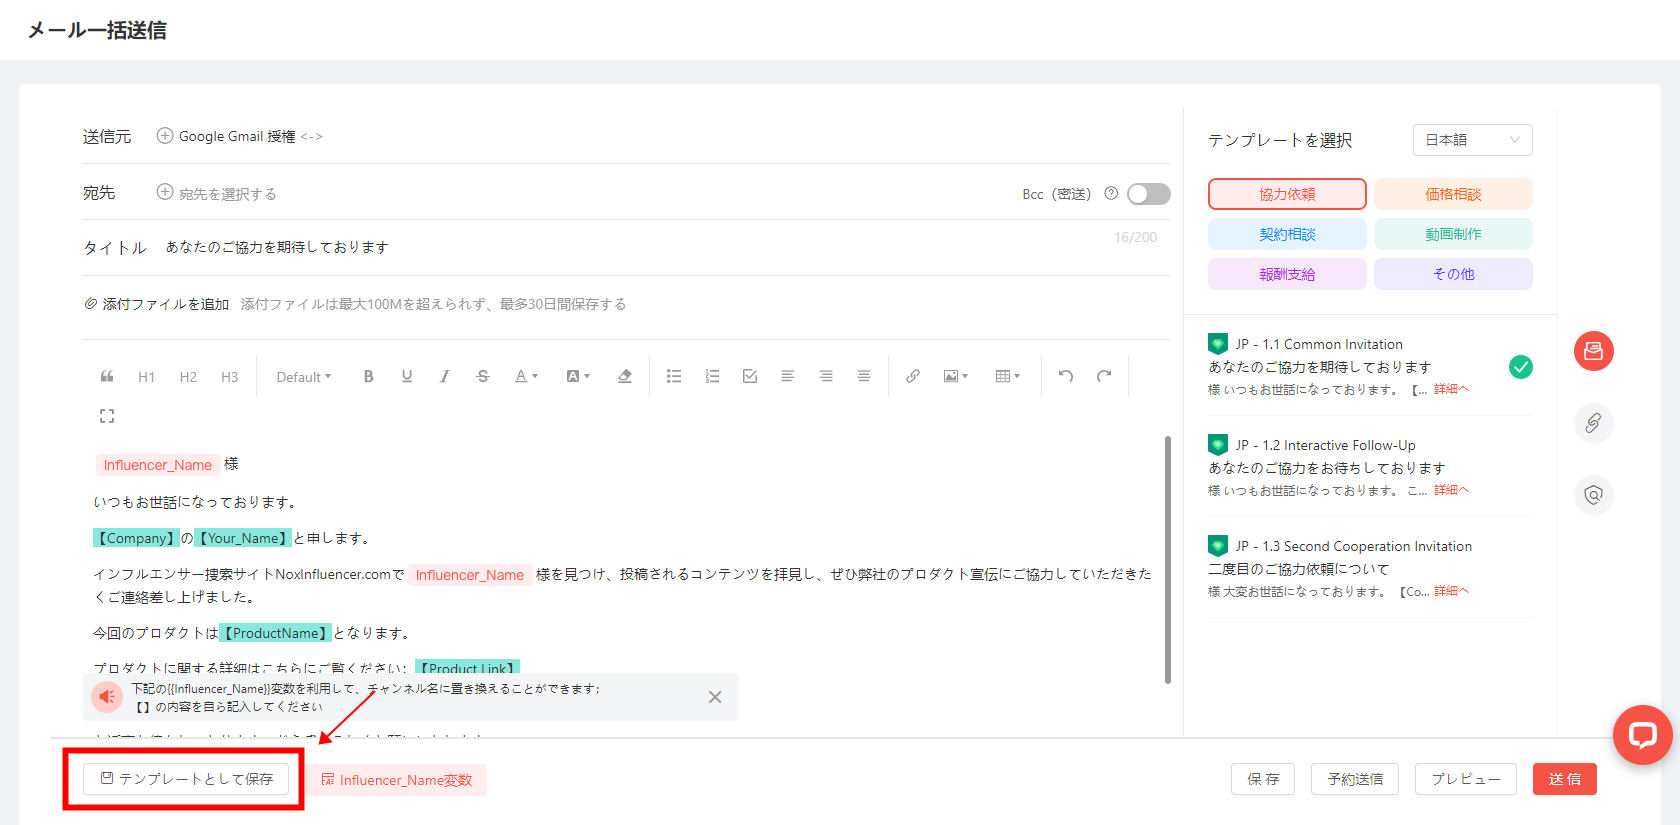Add a Google Gmail sender authorization
The width and height of the screenshot is (1680, 825).
point(240,136)
